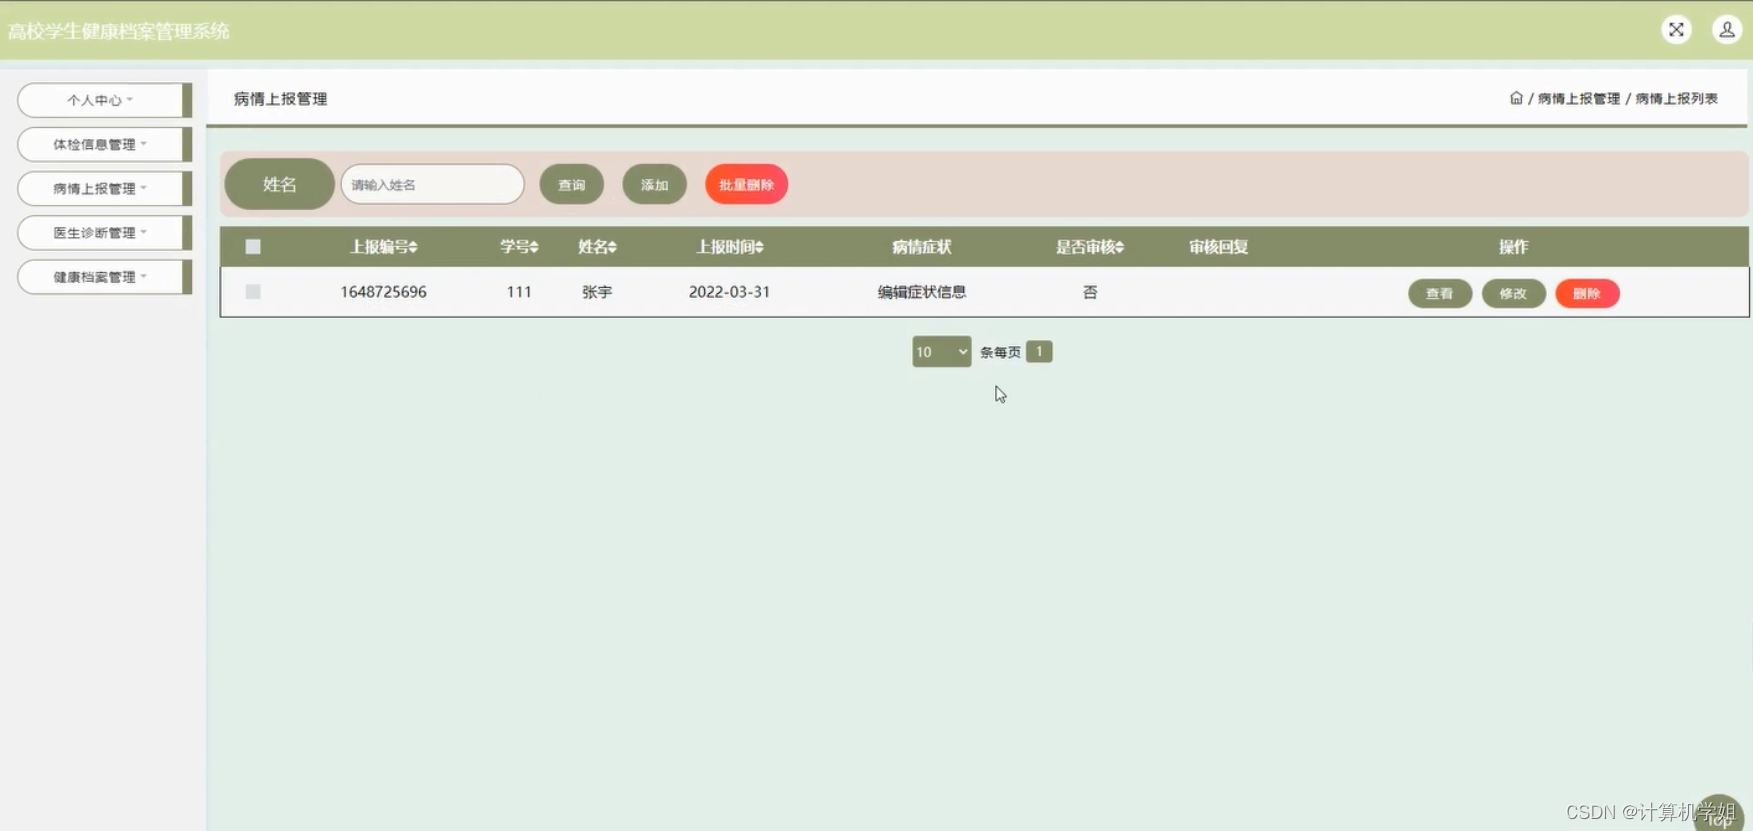Select 学号 cell 111

tap(519, 292)
